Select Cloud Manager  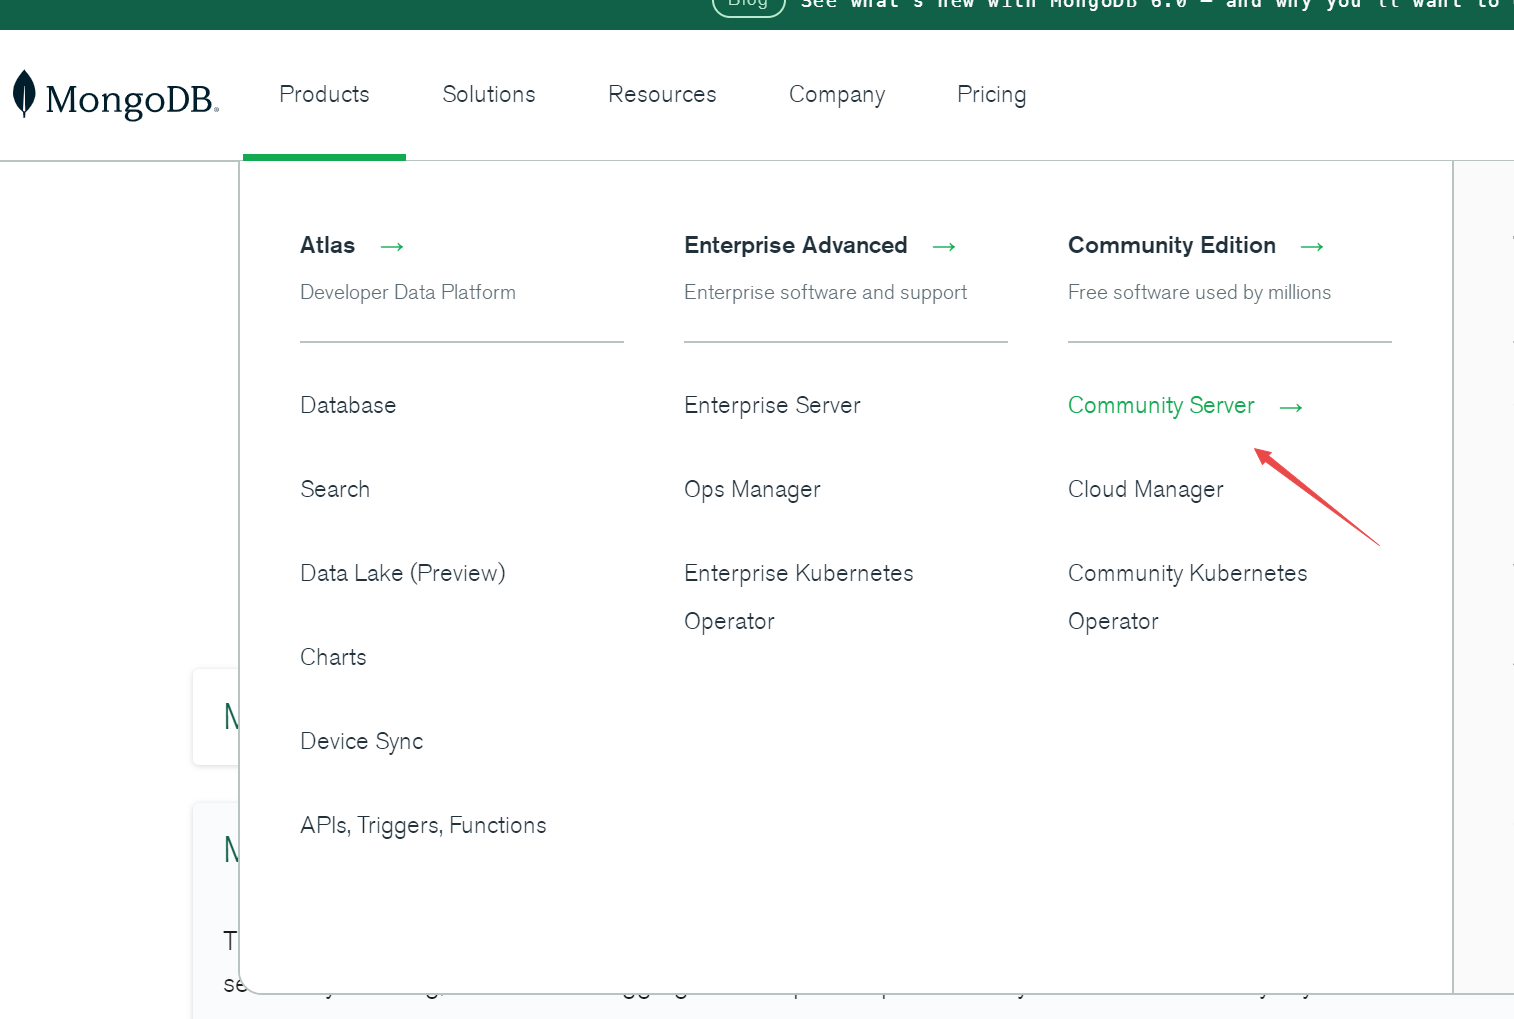point(1145,489)
